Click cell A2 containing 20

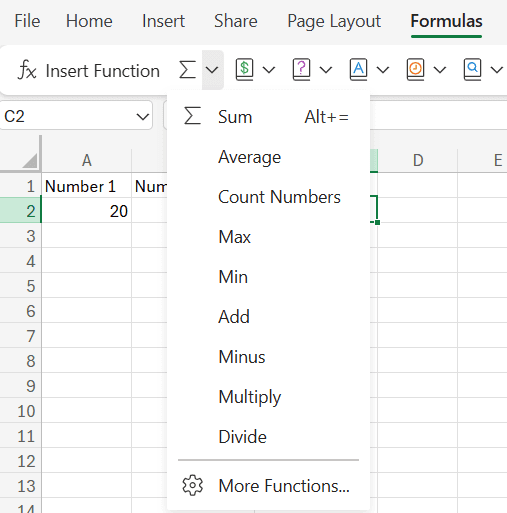87,211
